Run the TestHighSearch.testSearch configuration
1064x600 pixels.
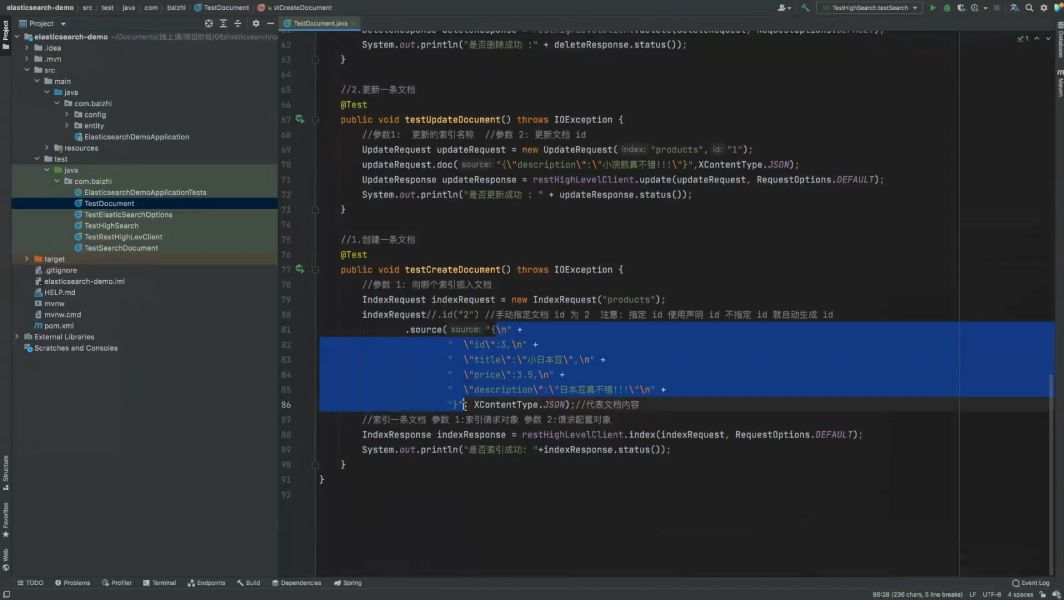click(932, 7)
